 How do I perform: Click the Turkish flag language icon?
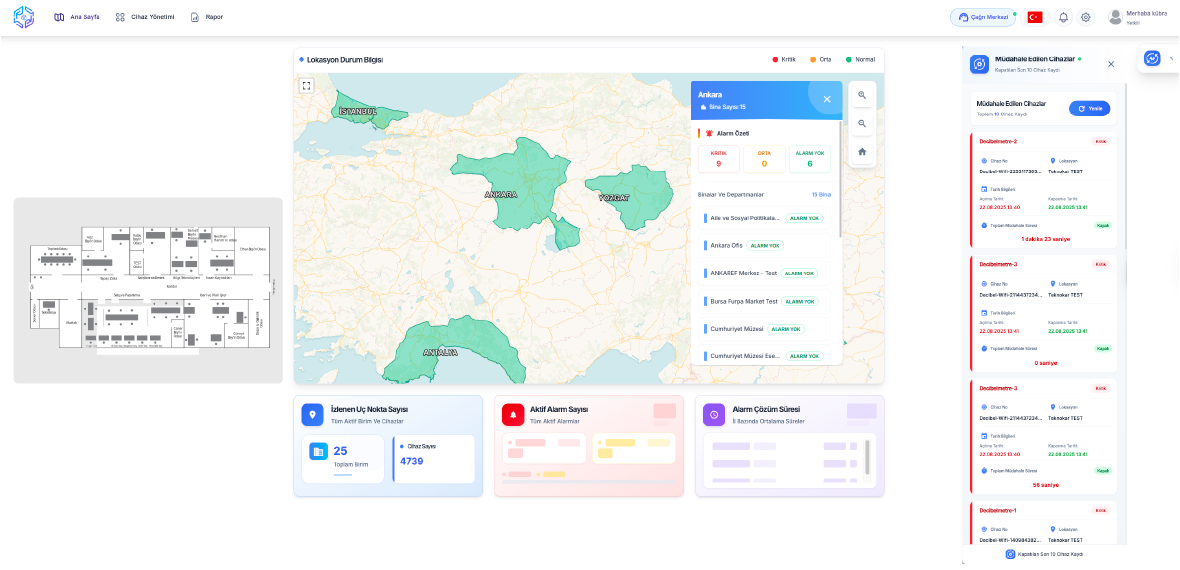click(1035, 17)
